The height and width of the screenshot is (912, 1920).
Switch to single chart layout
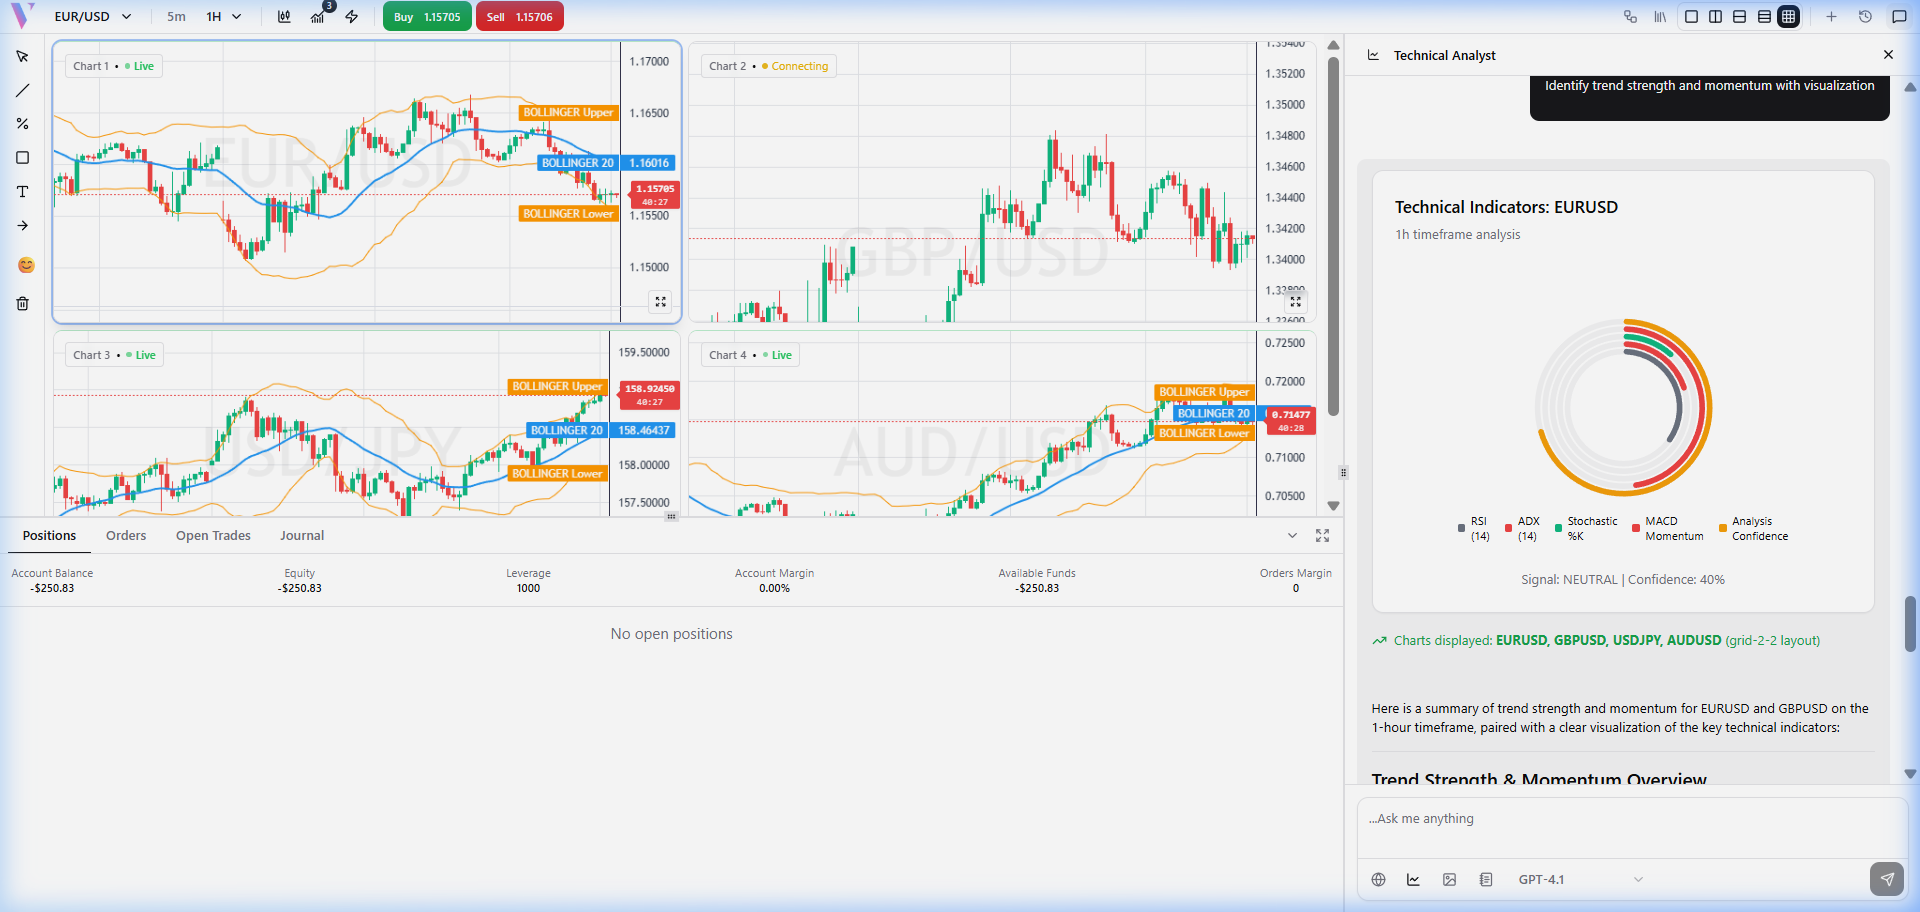pos(1691,17)
